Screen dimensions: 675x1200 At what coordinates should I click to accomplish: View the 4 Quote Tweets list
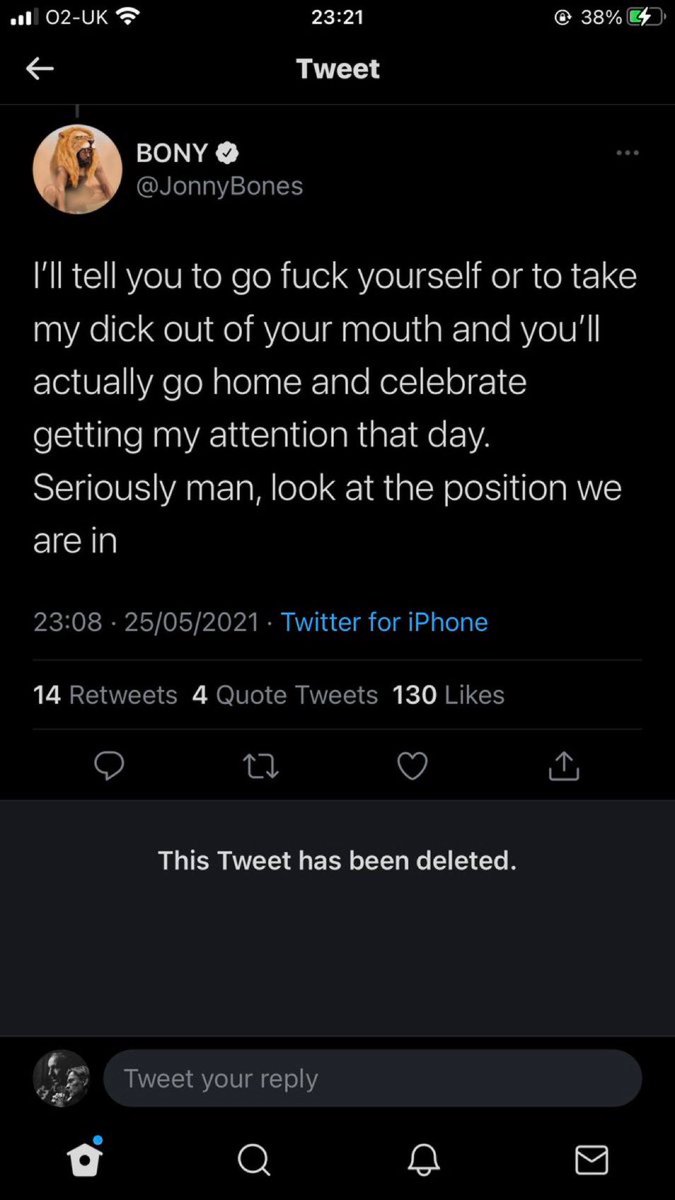285,695
